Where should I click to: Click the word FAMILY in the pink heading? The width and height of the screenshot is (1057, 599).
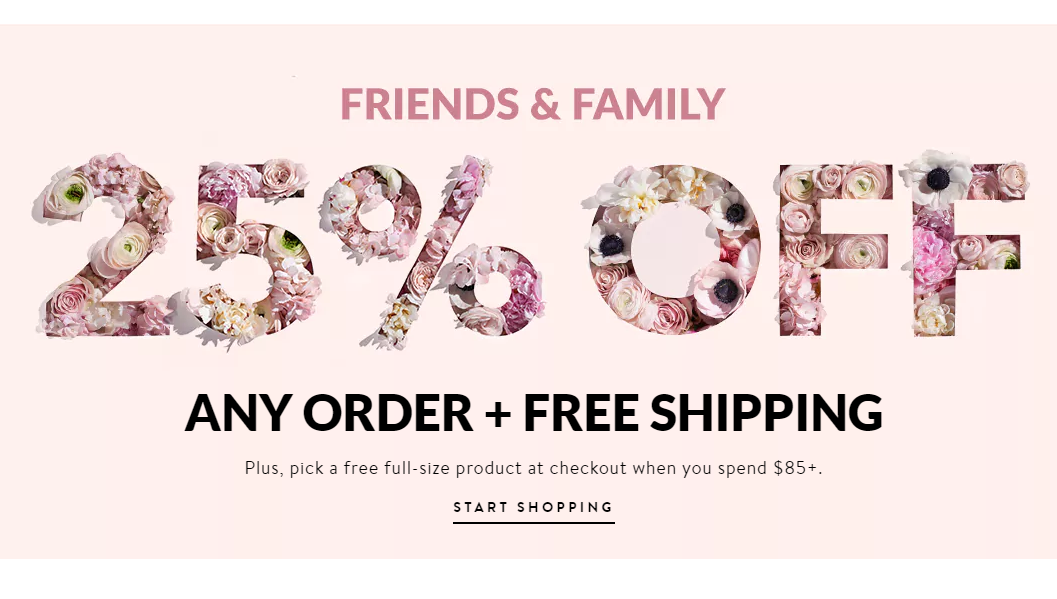coord(648,104)
